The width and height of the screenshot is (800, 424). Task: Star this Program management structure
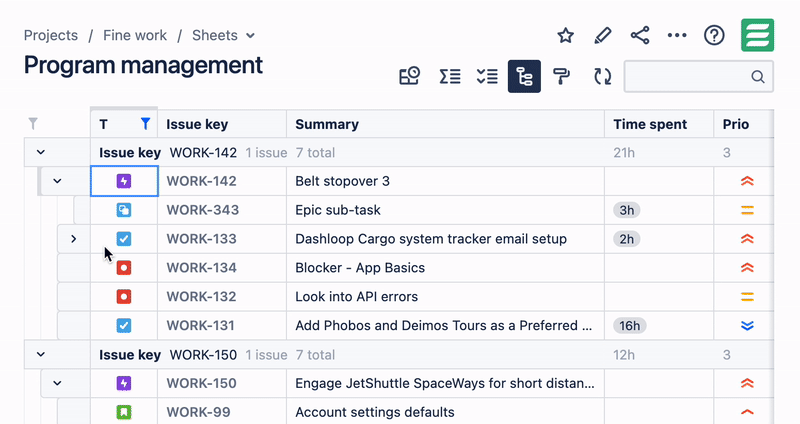click(566, 36)
